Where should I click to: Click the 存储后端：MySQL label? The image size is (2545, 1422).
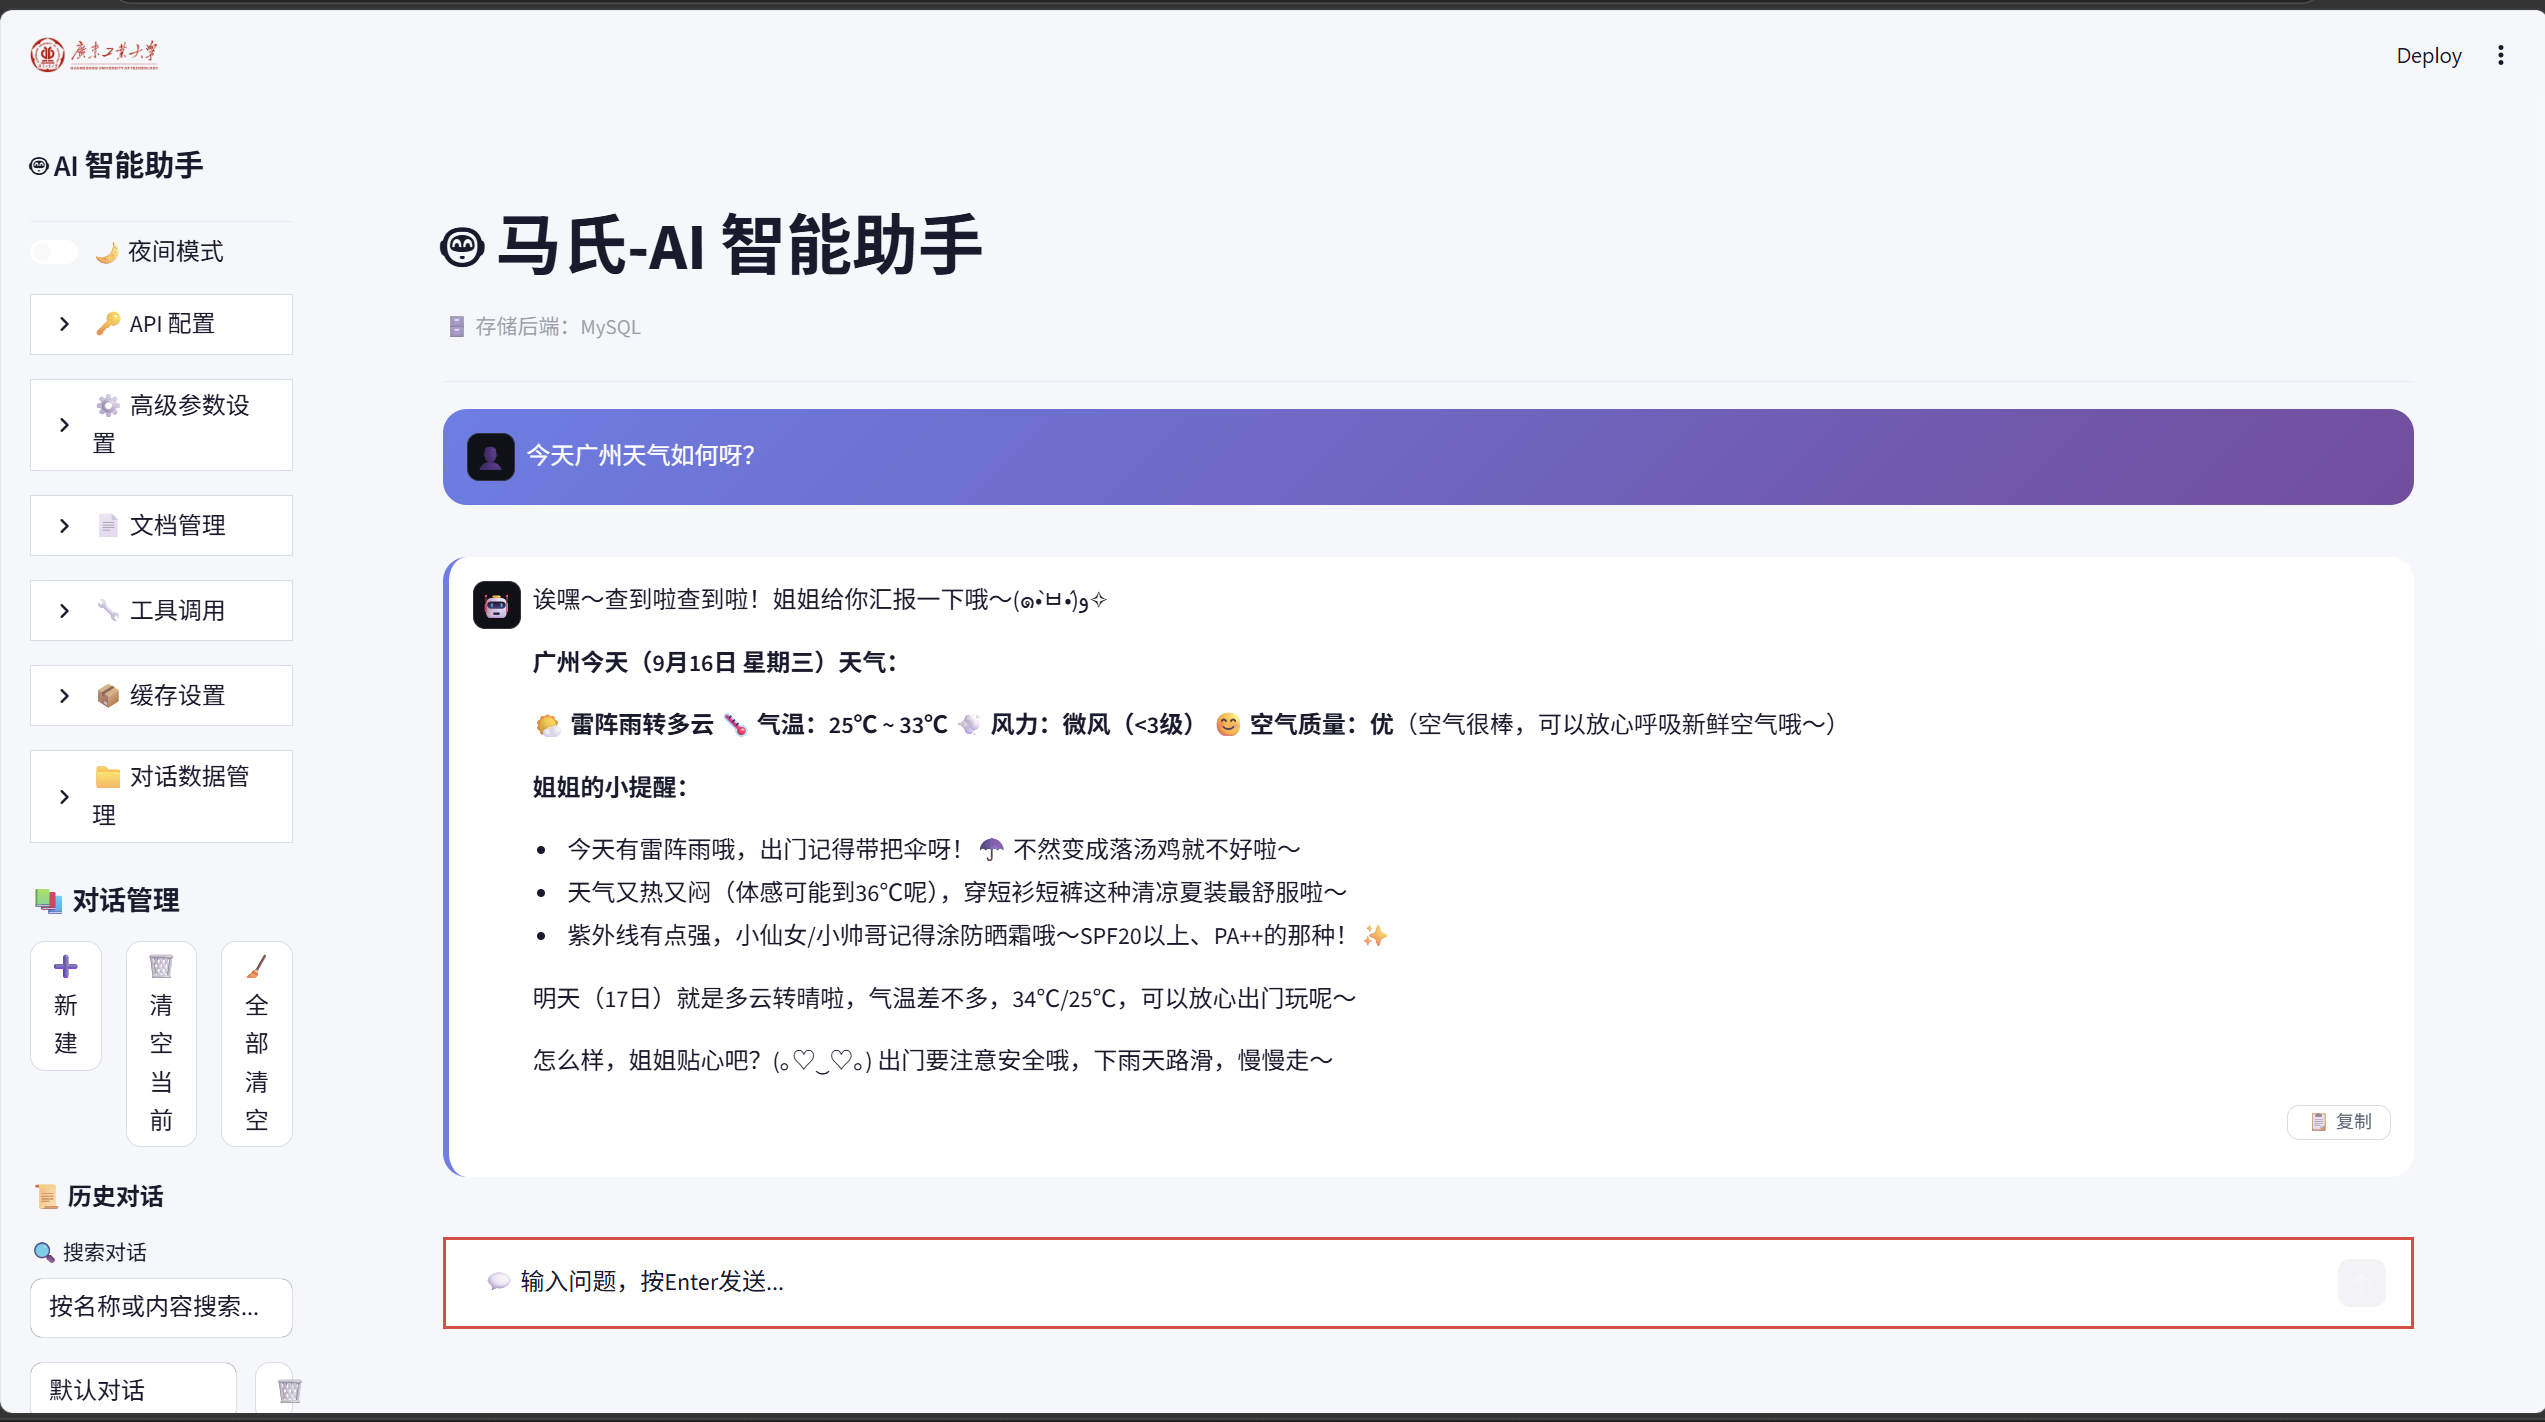(x=545, y=327)
